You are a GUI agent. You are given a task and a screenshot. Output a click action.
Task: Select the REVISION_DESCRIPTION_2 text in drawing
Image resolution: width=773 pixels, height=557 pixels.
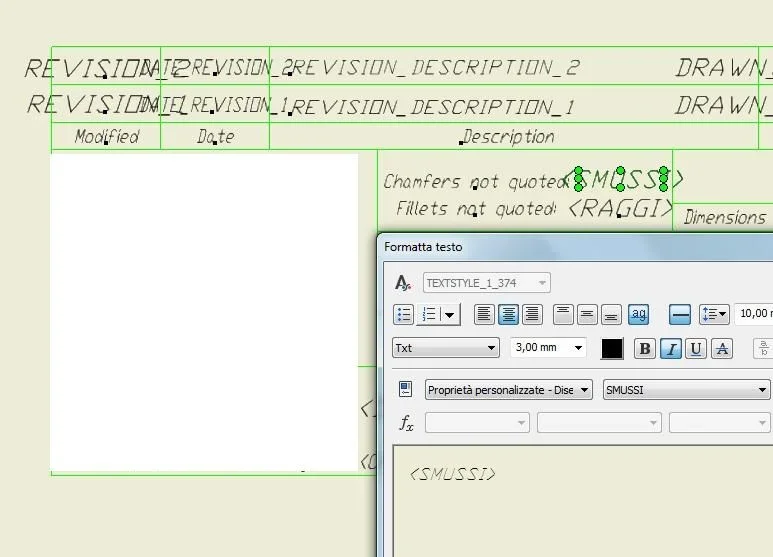pos(436,68)
